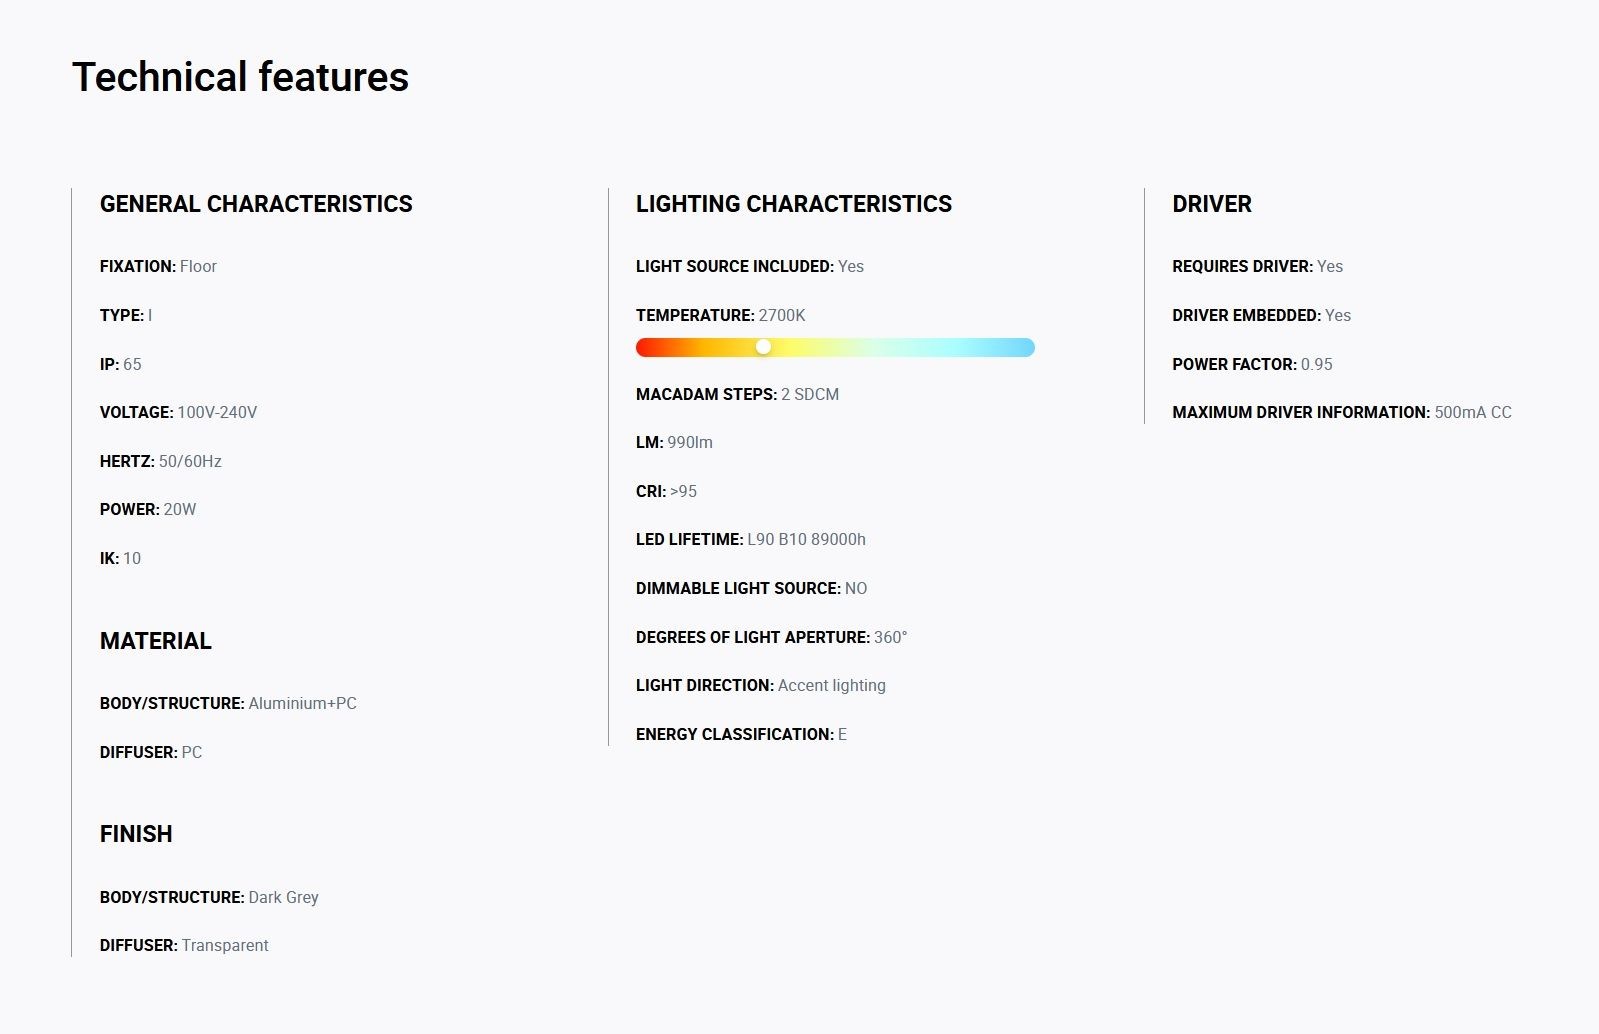The image size is (1599, 1034).
Task: Click 'BODY/STRUCTURE: Dark Grey' finish row
Action: (209, 897)
